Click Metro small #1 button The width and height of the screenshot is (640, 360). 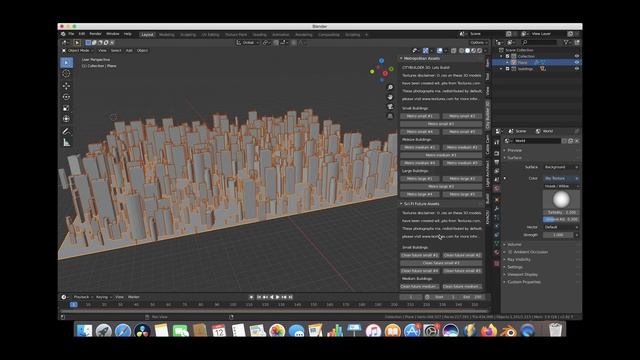pyautogui.click(x=420, y=116)
